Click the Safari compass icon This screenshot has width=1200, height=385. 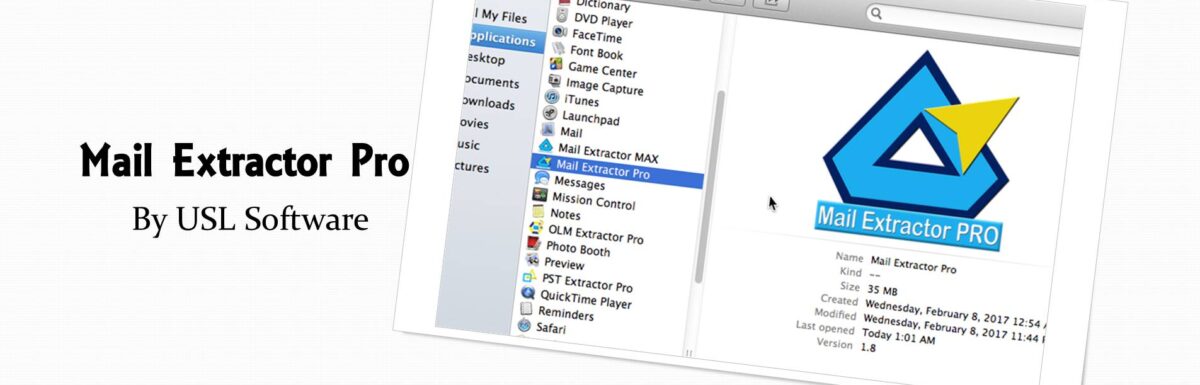(x=524, y=325)
